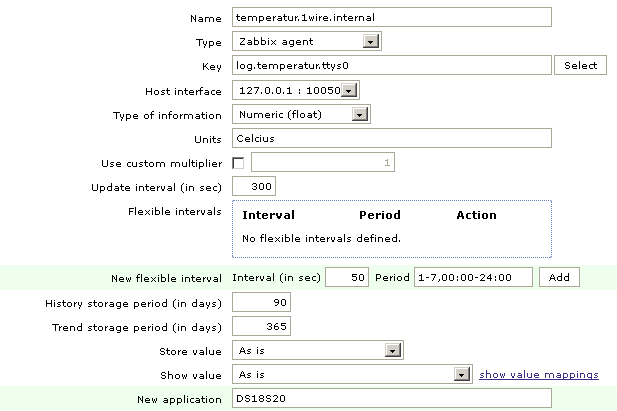This screenshot has height=411, width=617.
Task: Expand the Show value dropdown
Action: (x=351, y=375)
